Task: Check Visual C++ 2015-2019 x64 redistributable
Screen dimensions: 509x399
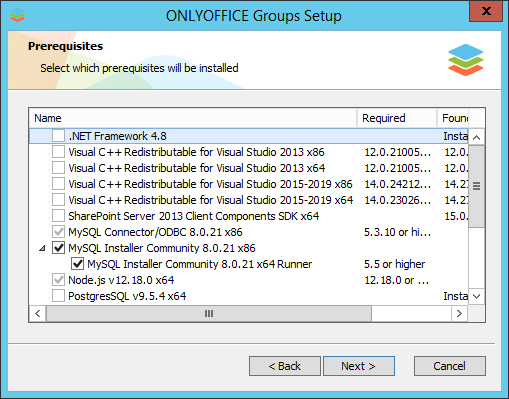Action: point(58,200)
